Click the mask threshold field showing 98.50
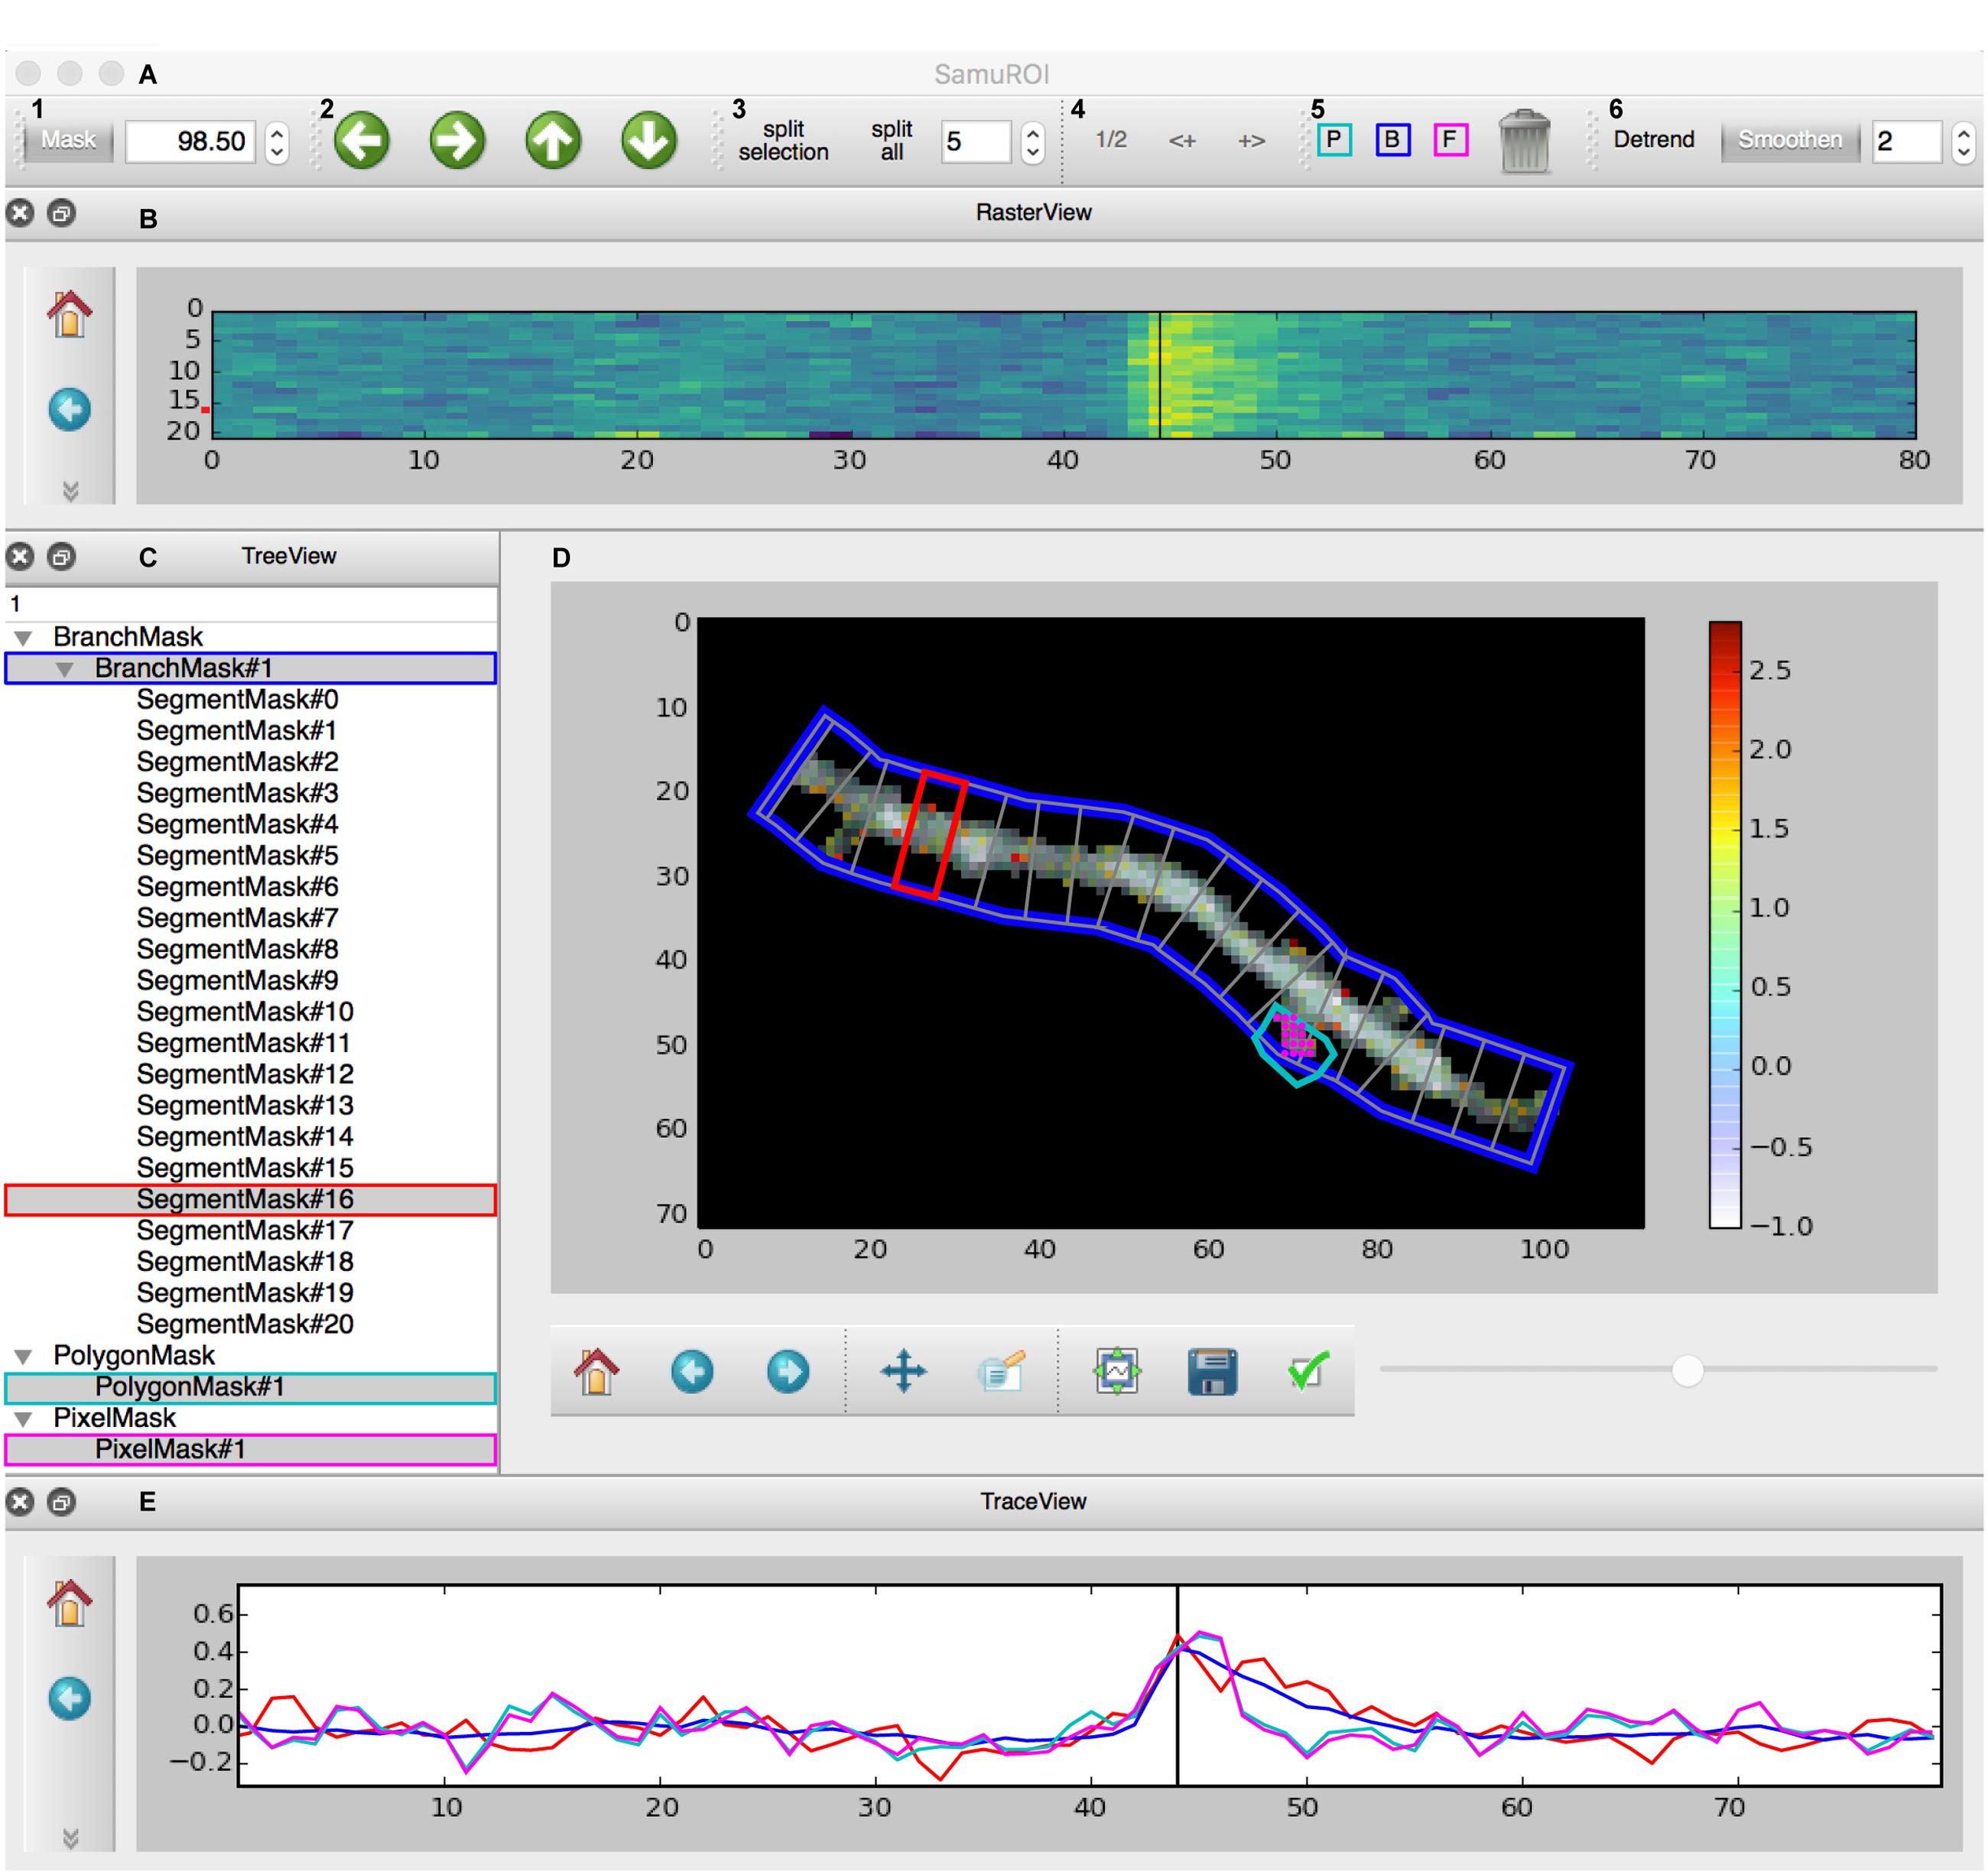 pyautogui.click(x=191, y=141)
